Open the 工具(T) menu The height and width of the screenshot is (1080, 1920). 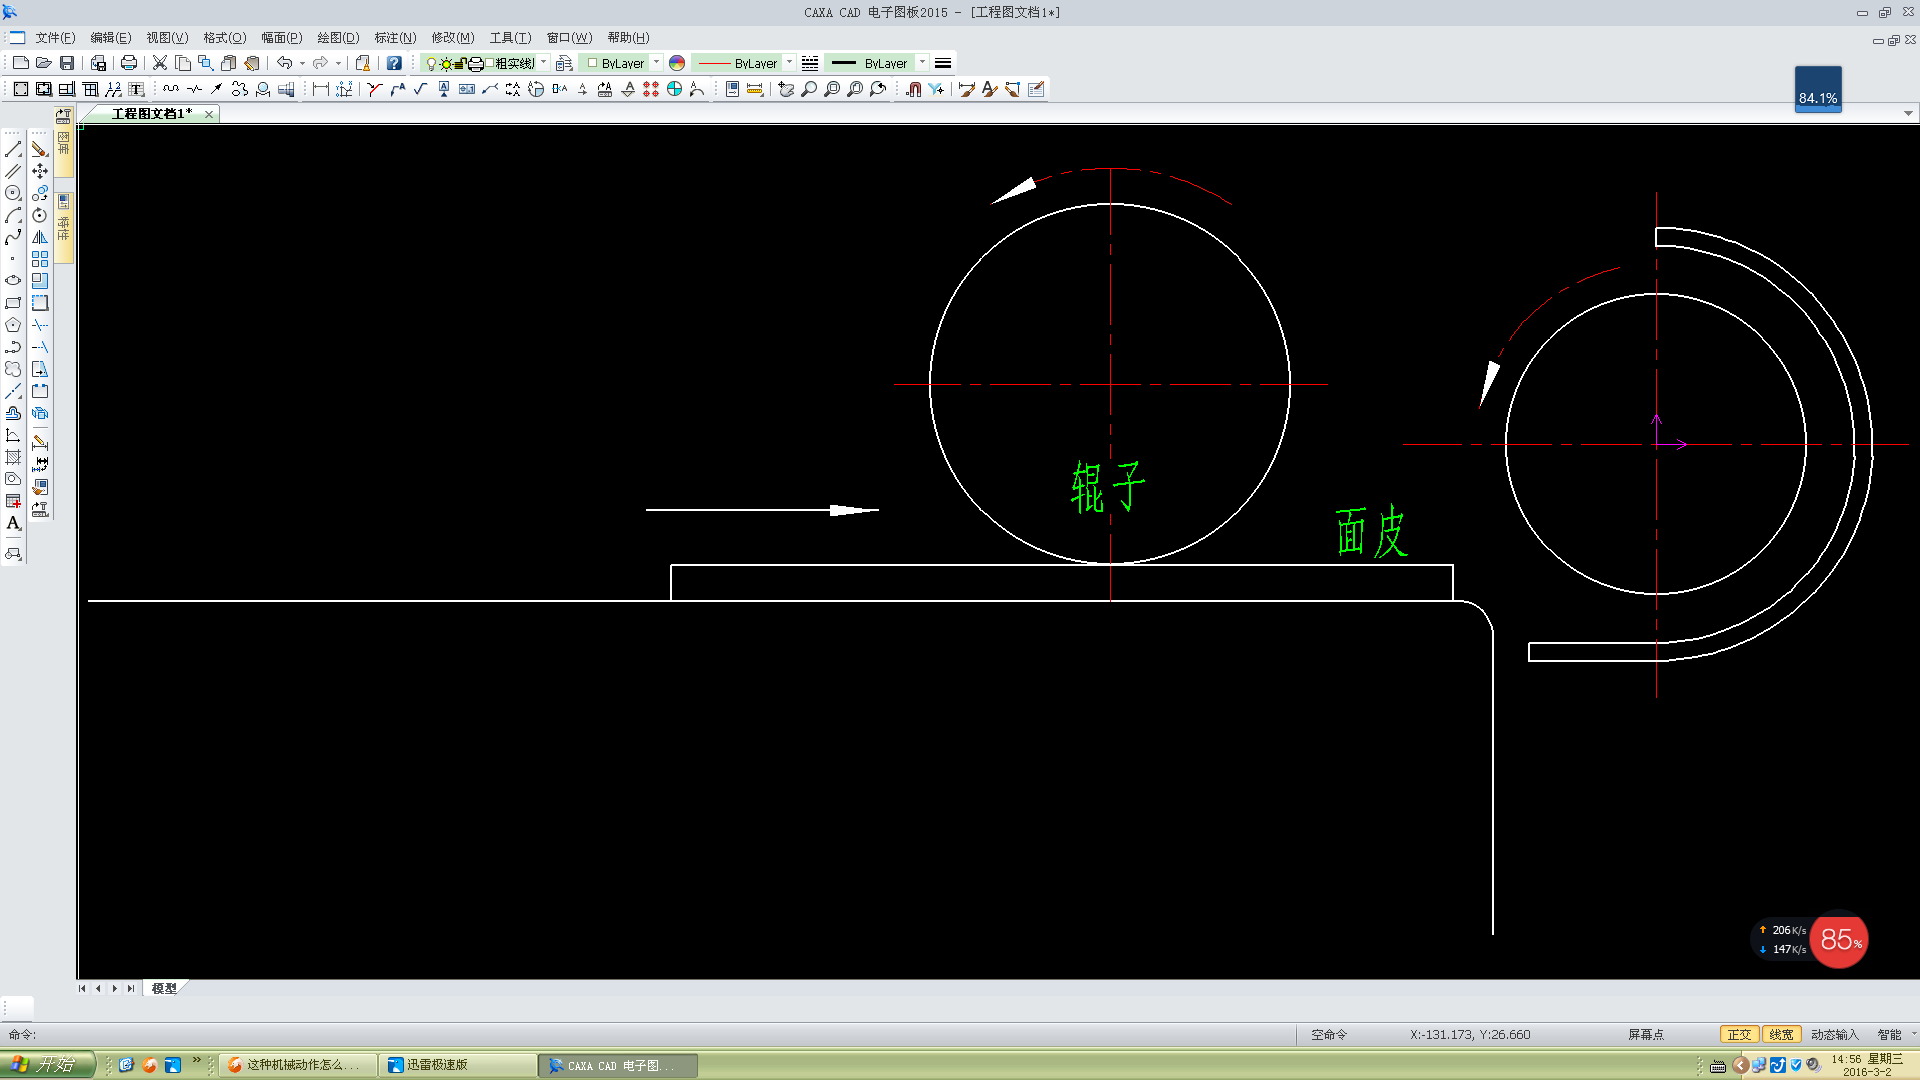click(510, 37)
